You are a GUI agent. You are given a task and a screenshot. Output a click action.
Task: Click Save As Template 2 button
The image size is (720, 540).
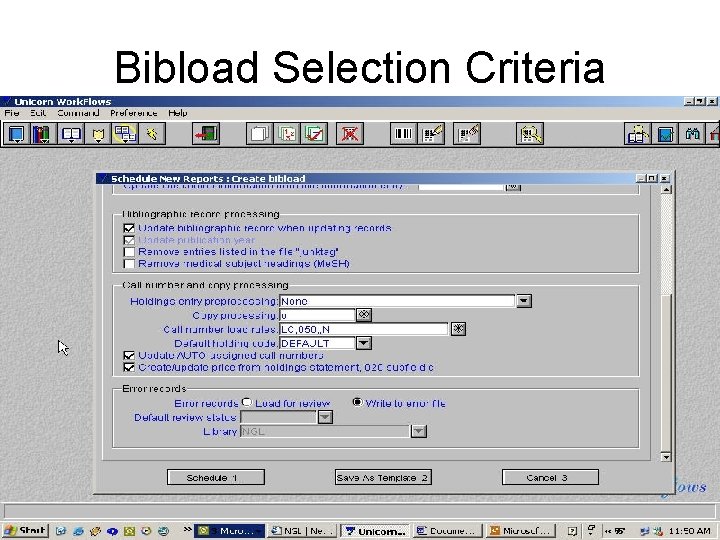(383, 478)
